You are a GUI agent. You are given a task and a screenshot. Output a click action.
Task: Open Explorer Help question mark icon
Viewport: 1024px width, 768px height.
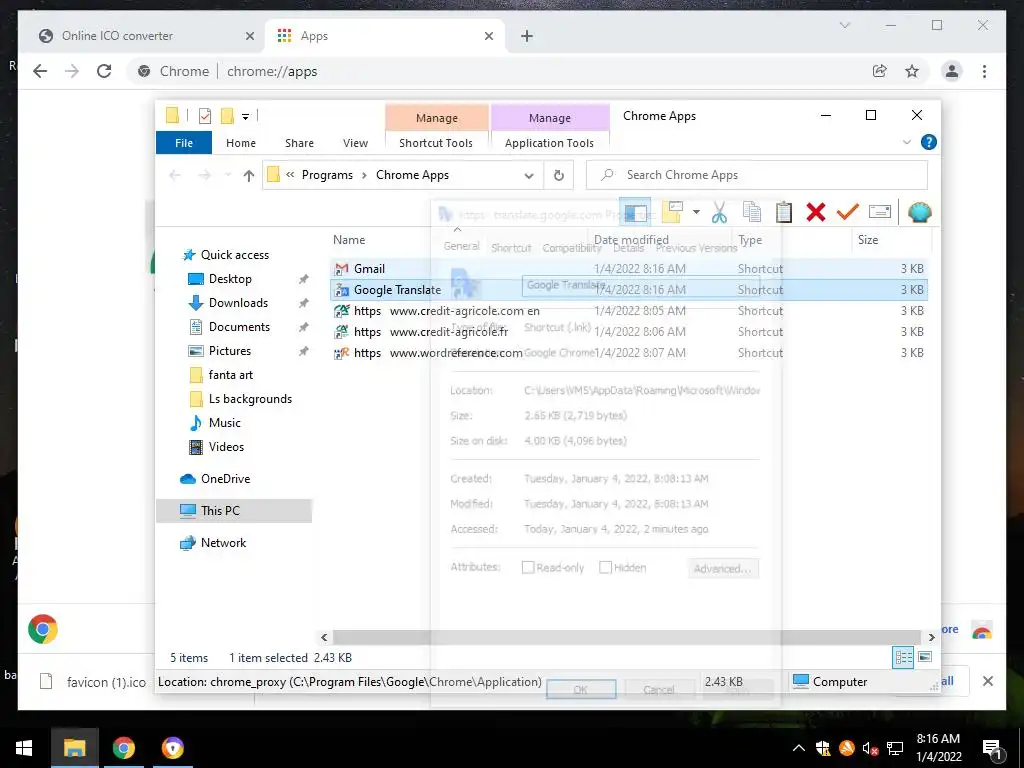click(x=928, y=142)
